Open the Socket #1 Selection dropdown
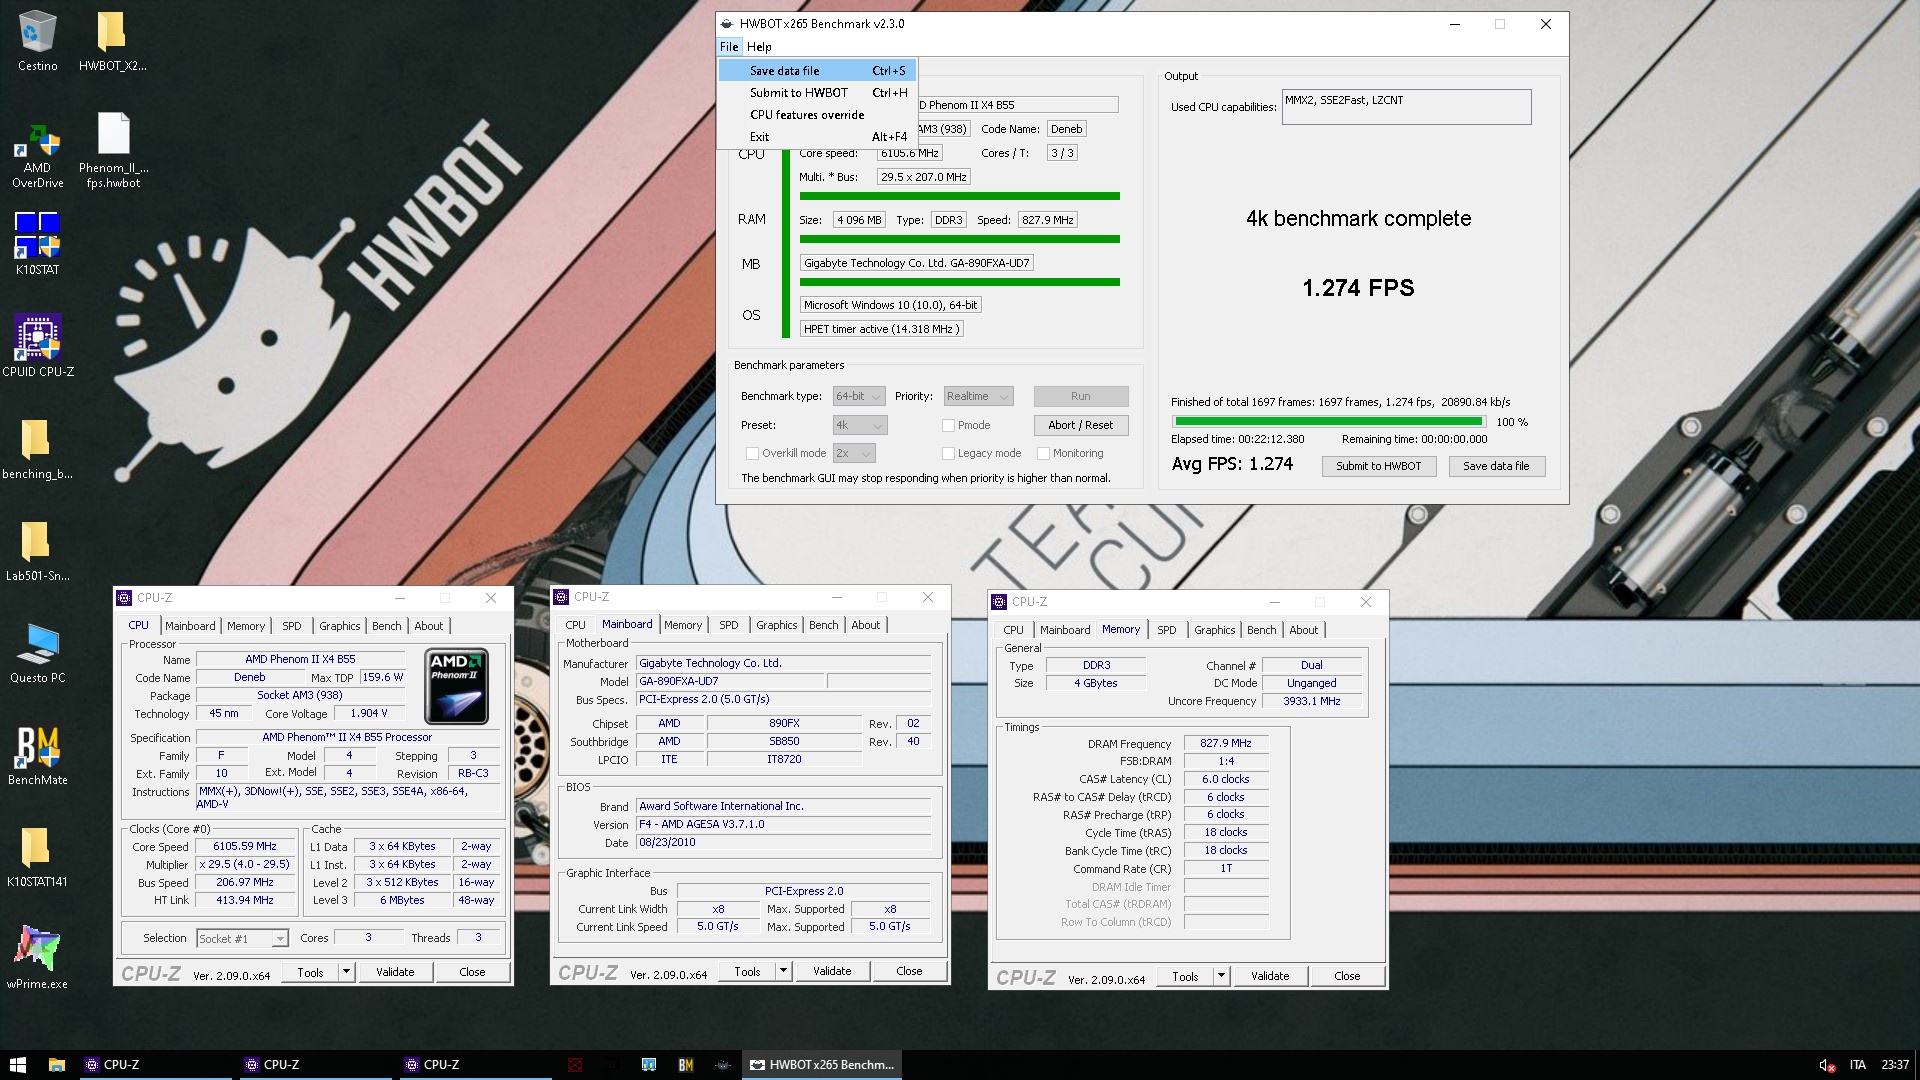The width and height of the screenshot is (1920, 1080). coord(242,938)
